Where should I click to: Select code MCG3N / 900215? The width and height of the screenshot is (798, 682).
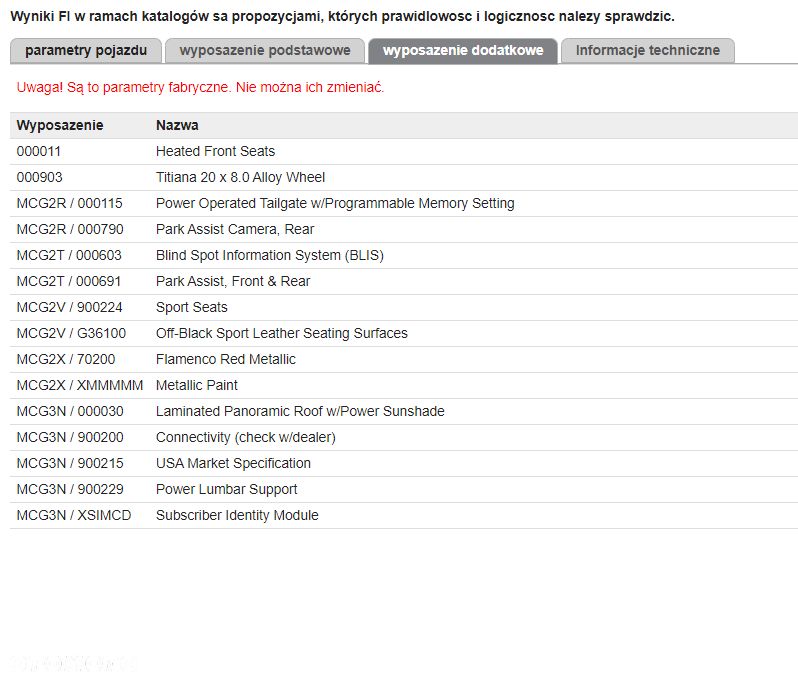(x=70, y=463)
